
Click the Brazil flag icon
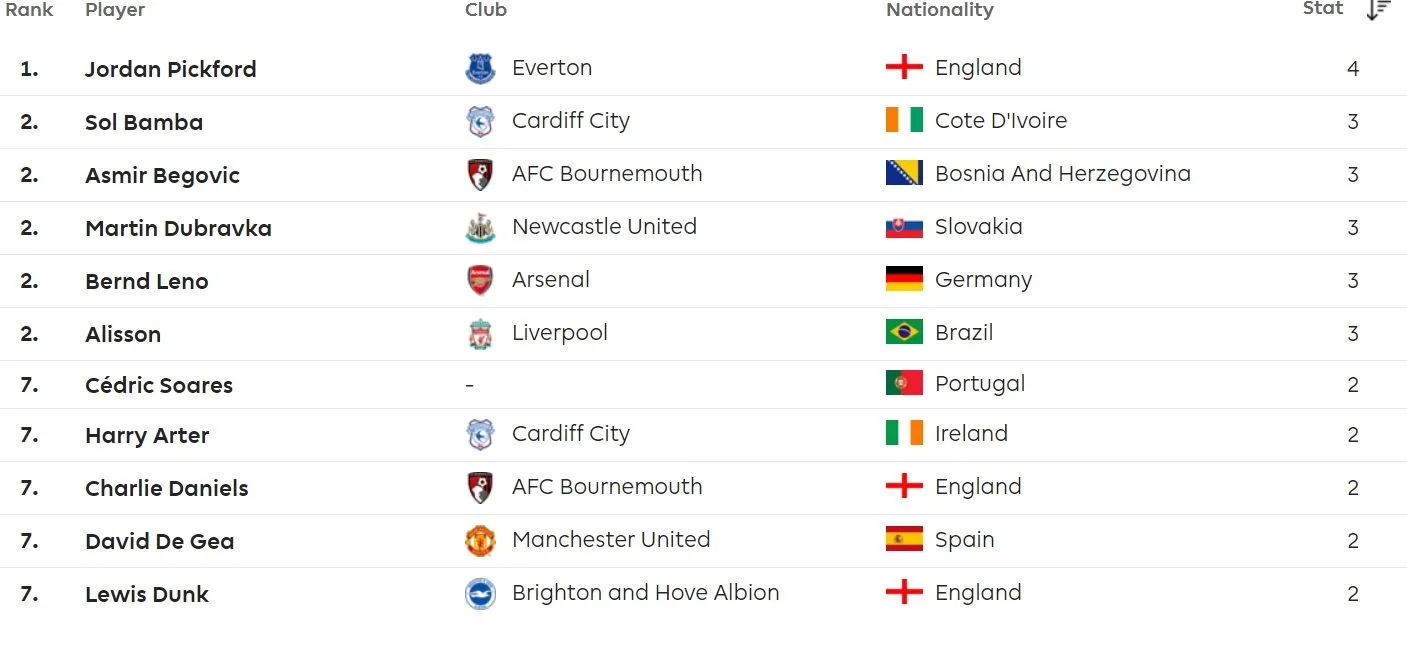904,332
